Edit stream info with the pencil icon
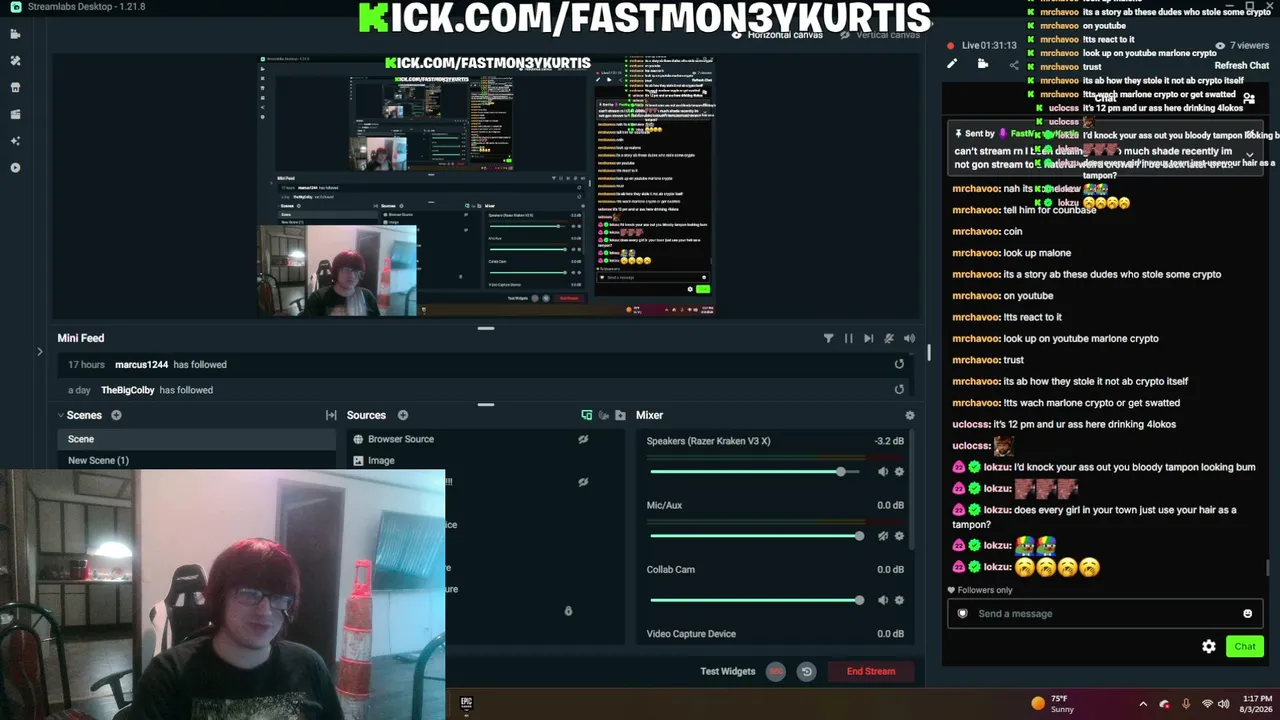The image size is (1280, 720). tap(952, 64)
